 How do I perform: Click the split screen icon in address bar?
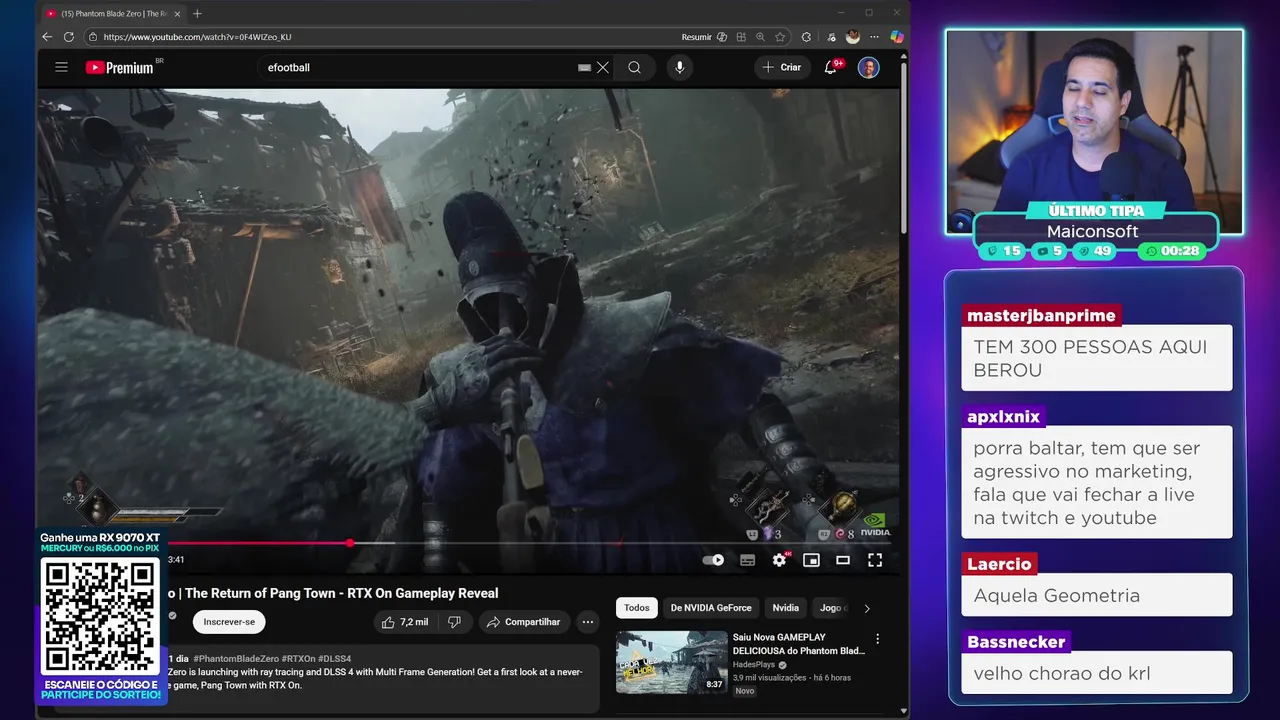click(741, 37)
